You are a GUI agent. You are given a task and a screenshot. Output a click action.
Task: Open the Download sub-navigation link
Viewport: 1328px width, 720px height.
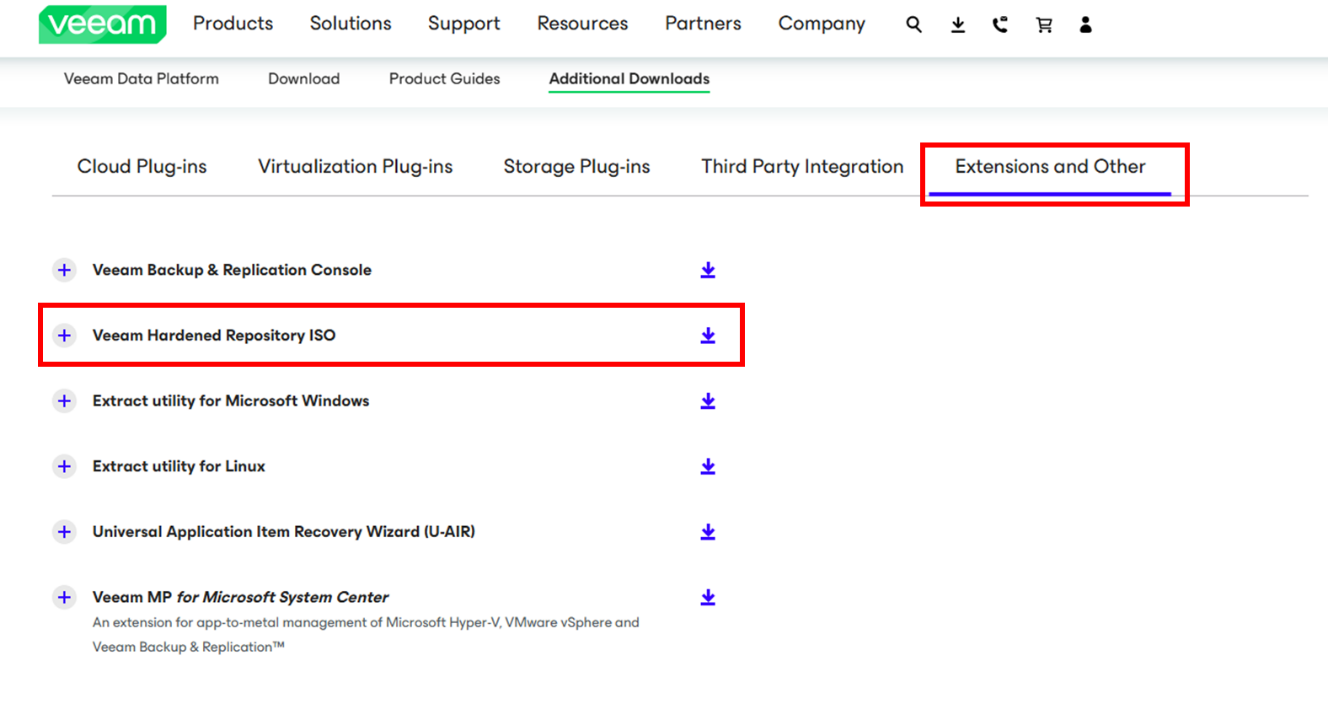pyautogui.click(x=304, y=79)
